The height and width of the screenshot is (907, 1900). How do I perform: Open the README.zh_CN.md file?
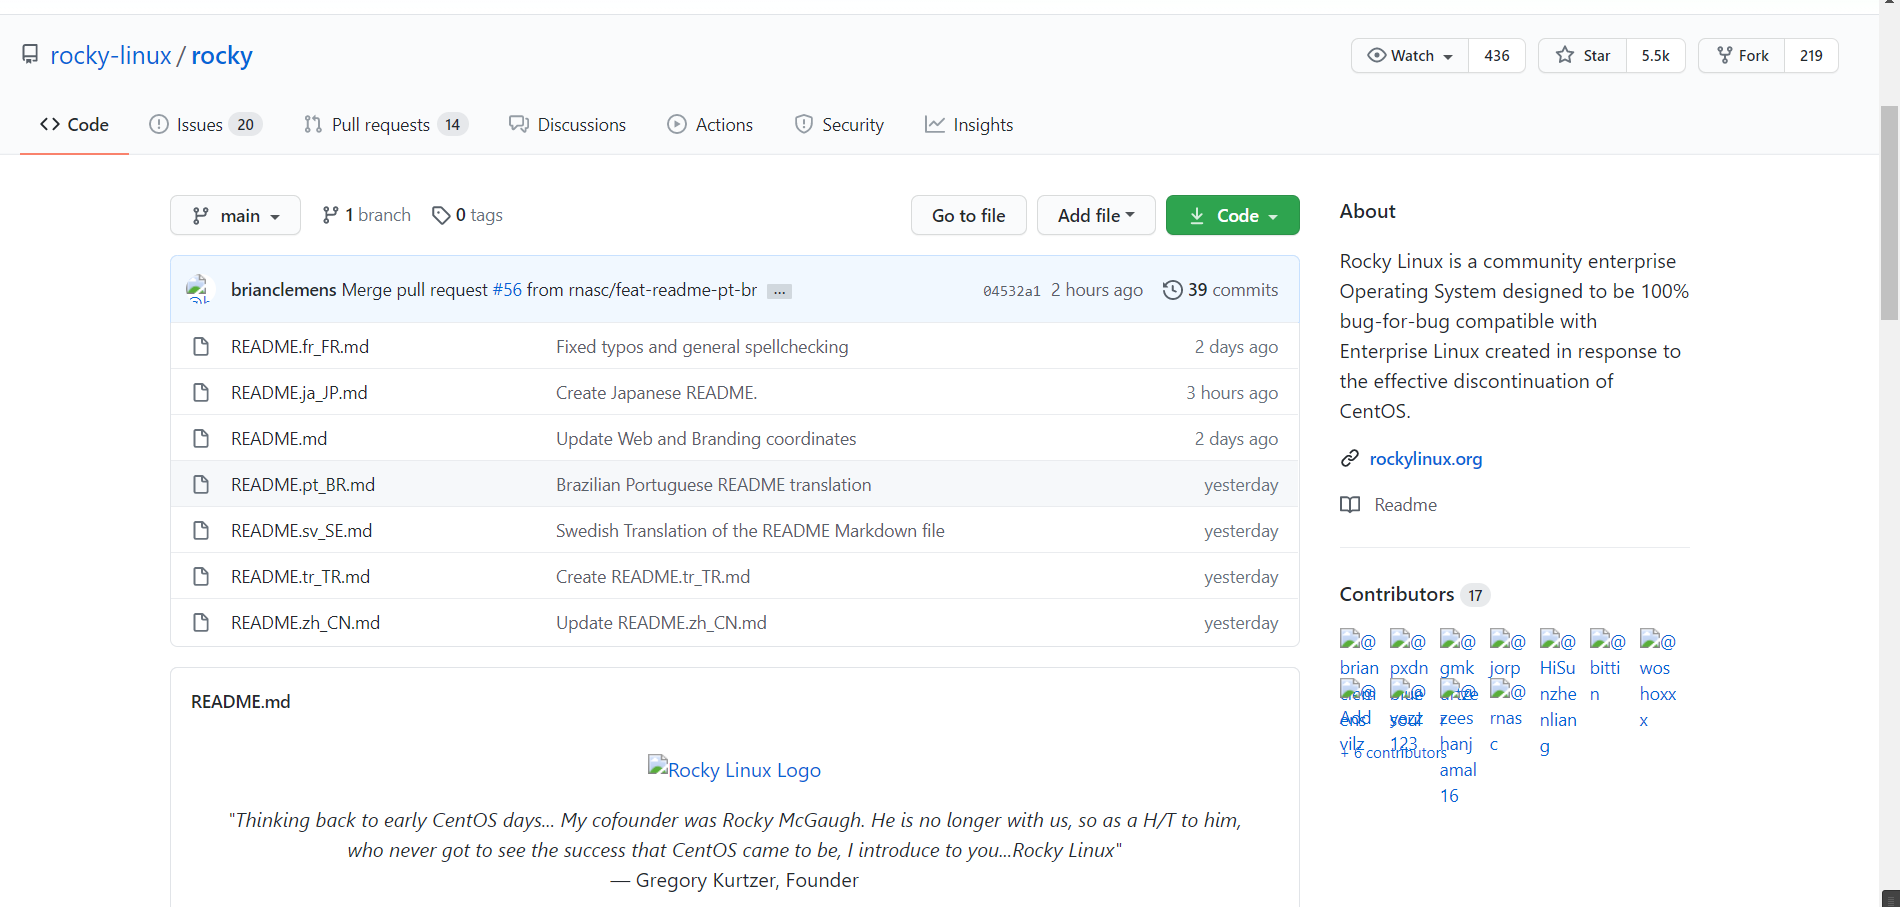(x=305, y=623)
